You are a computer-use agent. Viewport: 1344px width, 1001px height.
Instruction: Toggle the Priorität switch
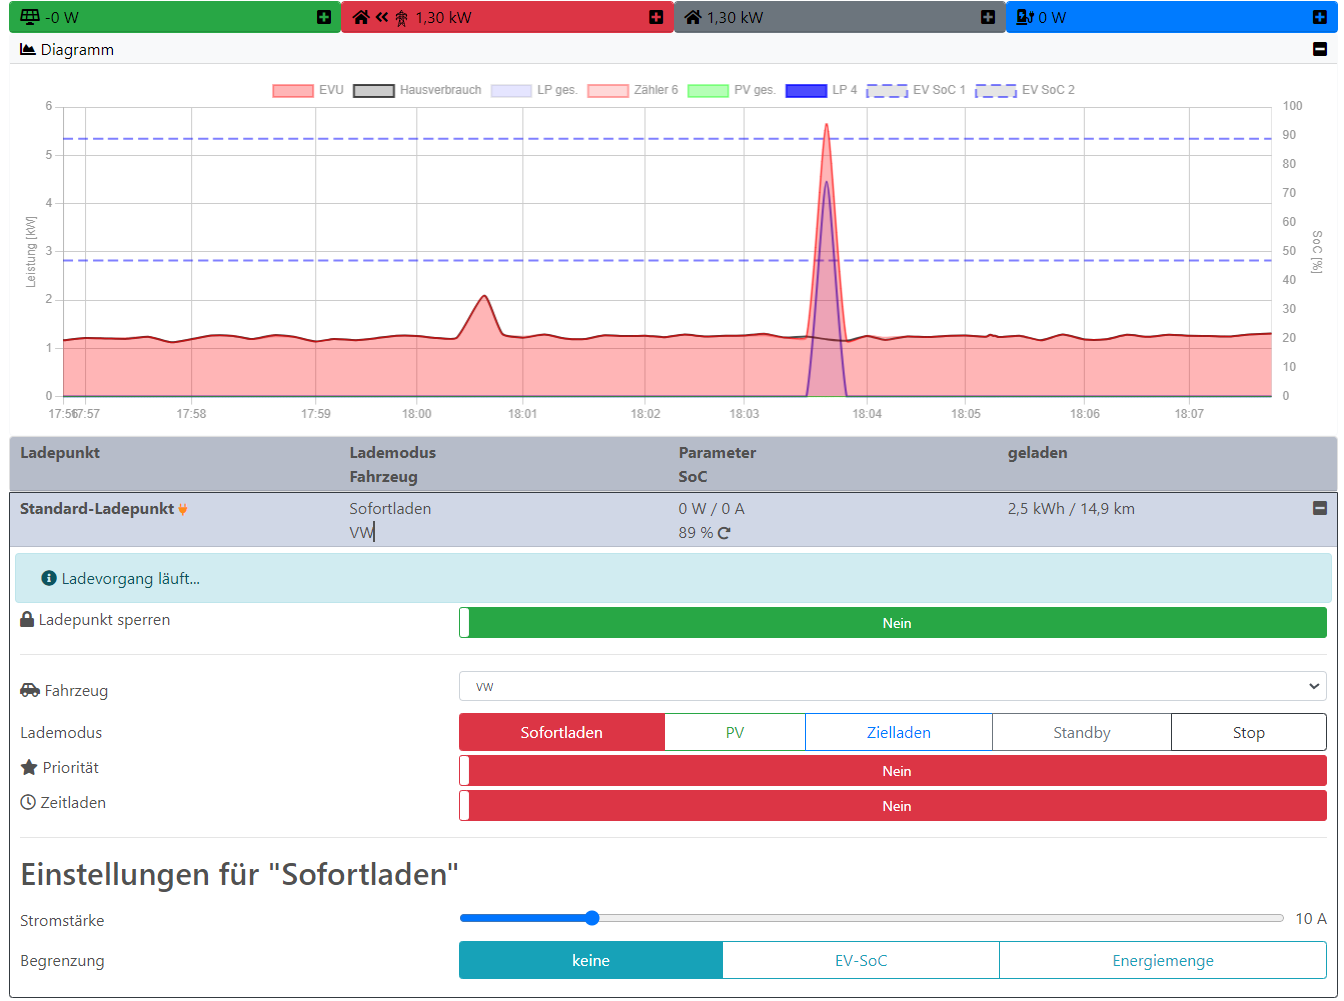pyautogui.click(x=892, y=771)
